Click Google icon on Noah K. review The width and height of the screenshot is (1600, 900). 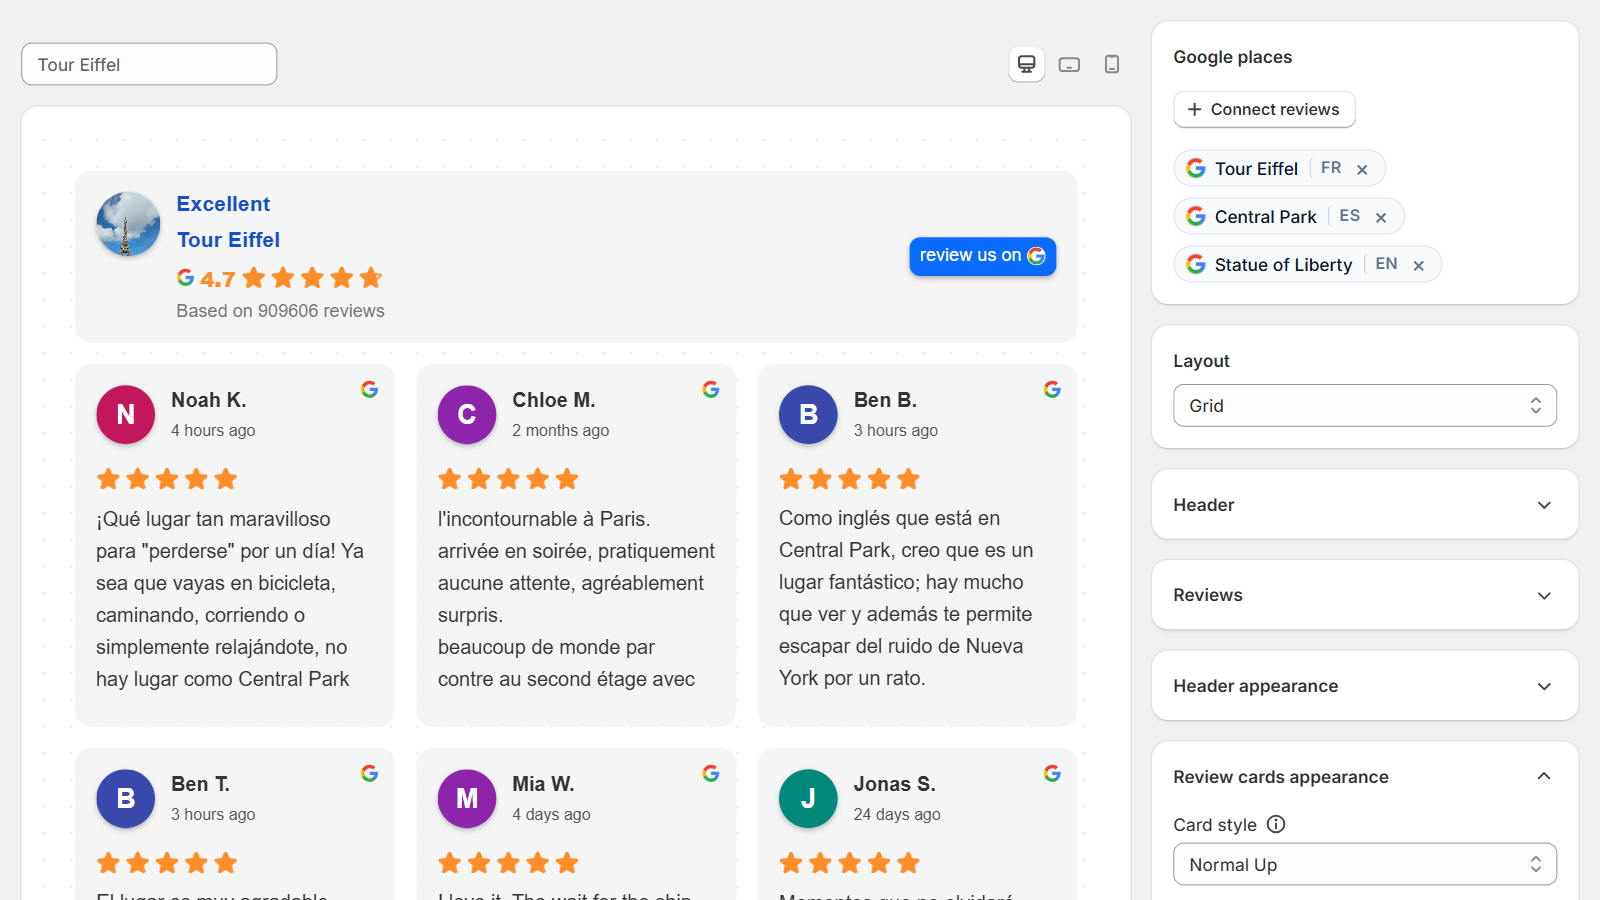pos(369,389)
